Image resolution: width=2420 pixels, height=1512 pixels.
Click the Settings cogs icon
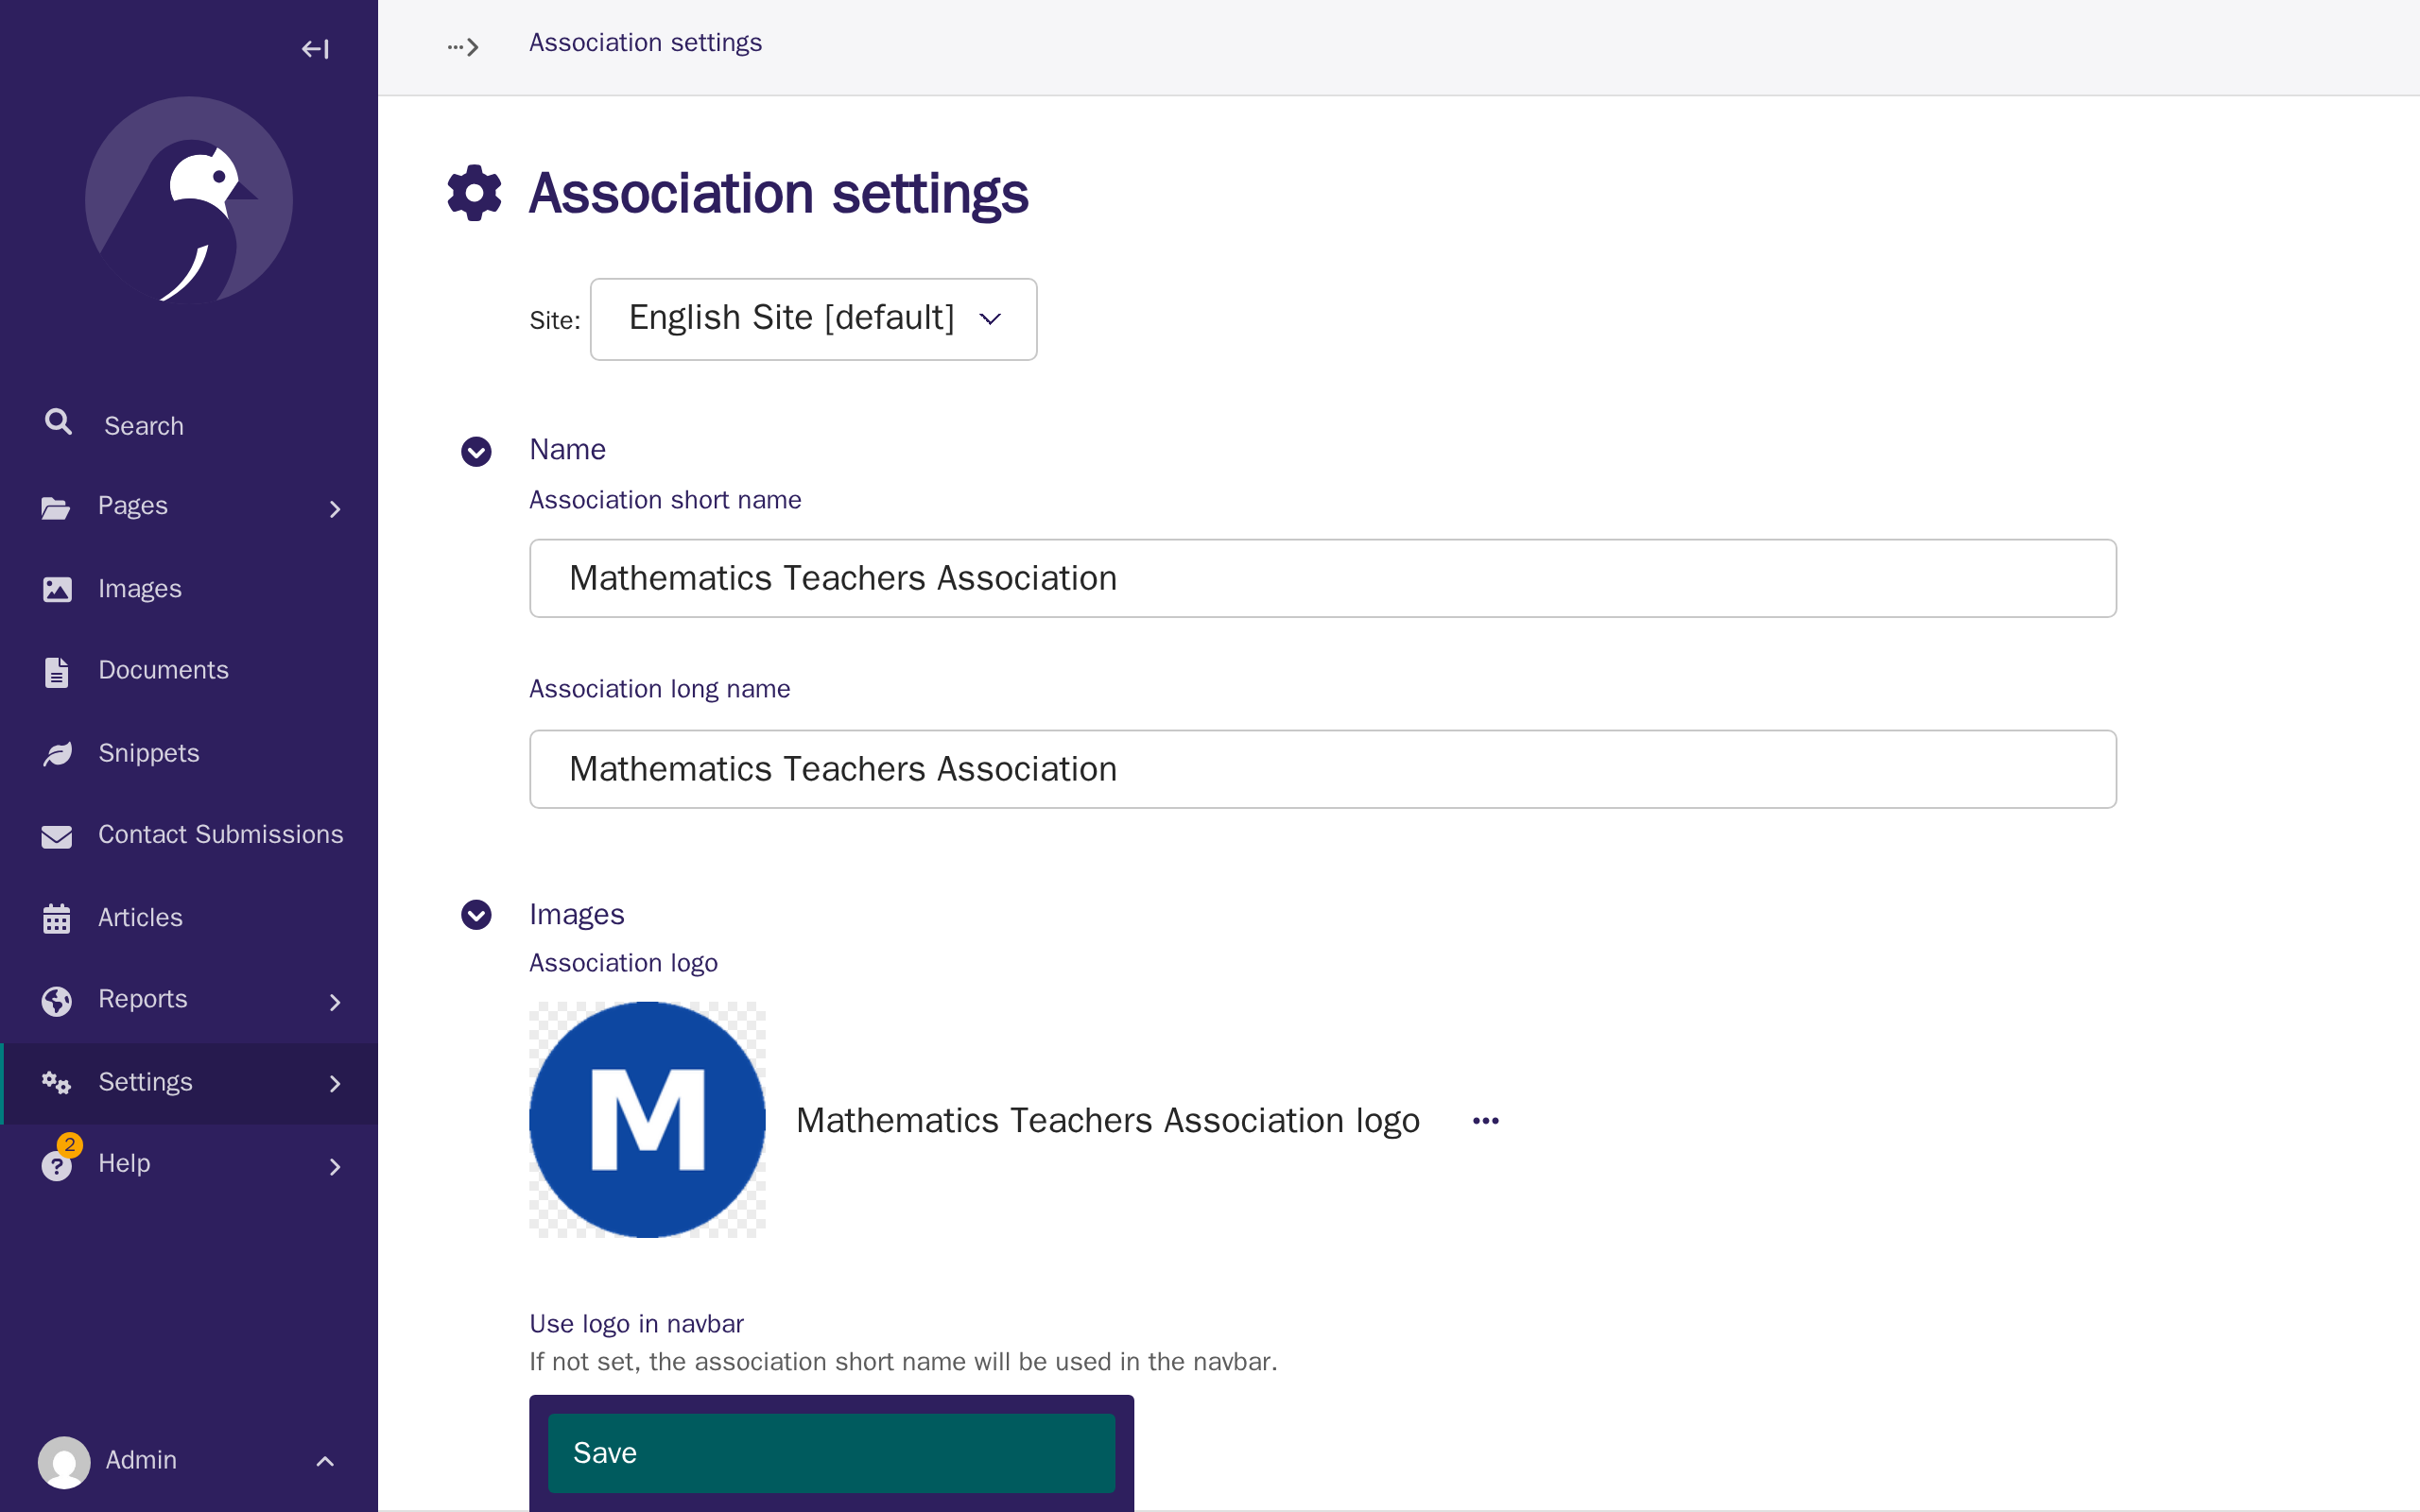(57, 1083)
